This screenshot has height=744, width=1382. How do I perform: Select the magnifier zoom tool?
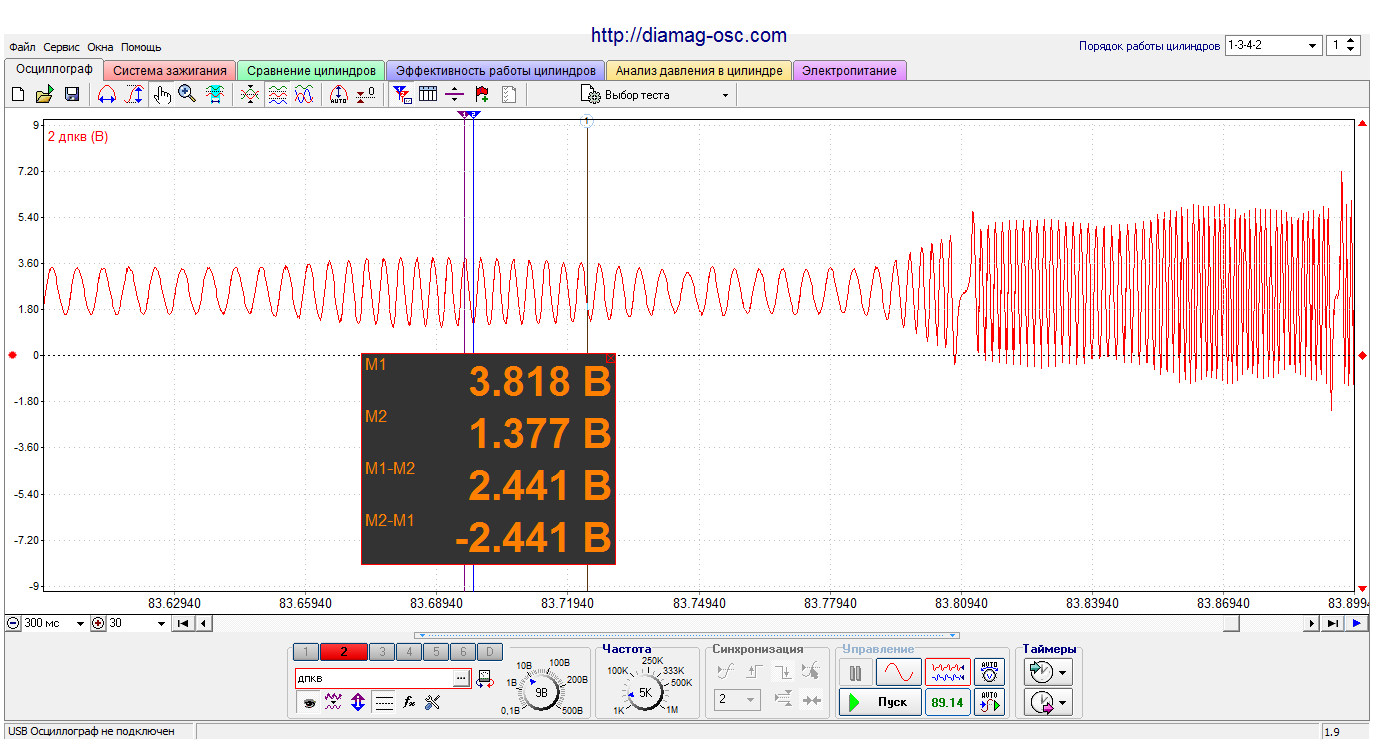[x=187, y=94]
